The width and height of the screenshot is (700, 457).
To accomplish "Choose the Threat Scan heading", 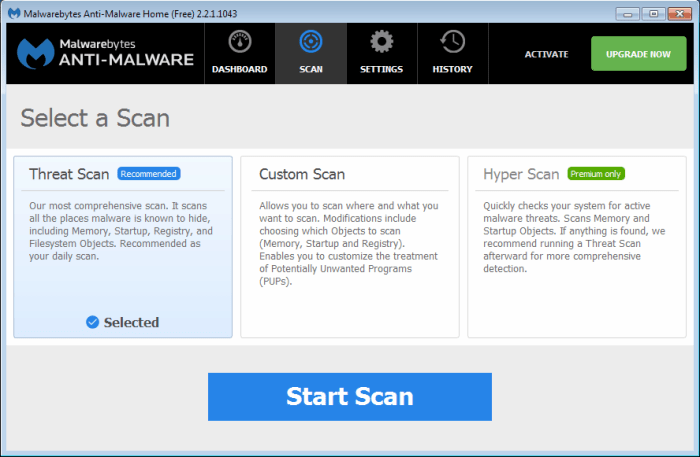I will pyautogui.click(x=69, y=174).
